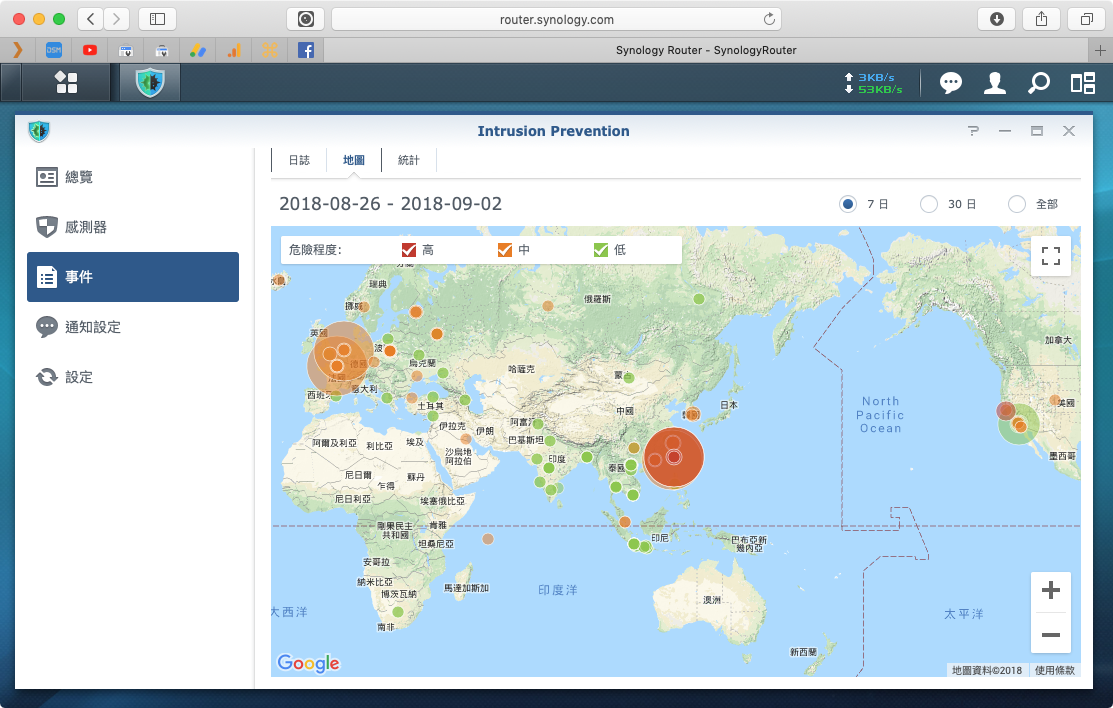This screenshot has height=708, width=1113.
Task: Click the large red event circle near Taiwan
Action: click(674, 458)
